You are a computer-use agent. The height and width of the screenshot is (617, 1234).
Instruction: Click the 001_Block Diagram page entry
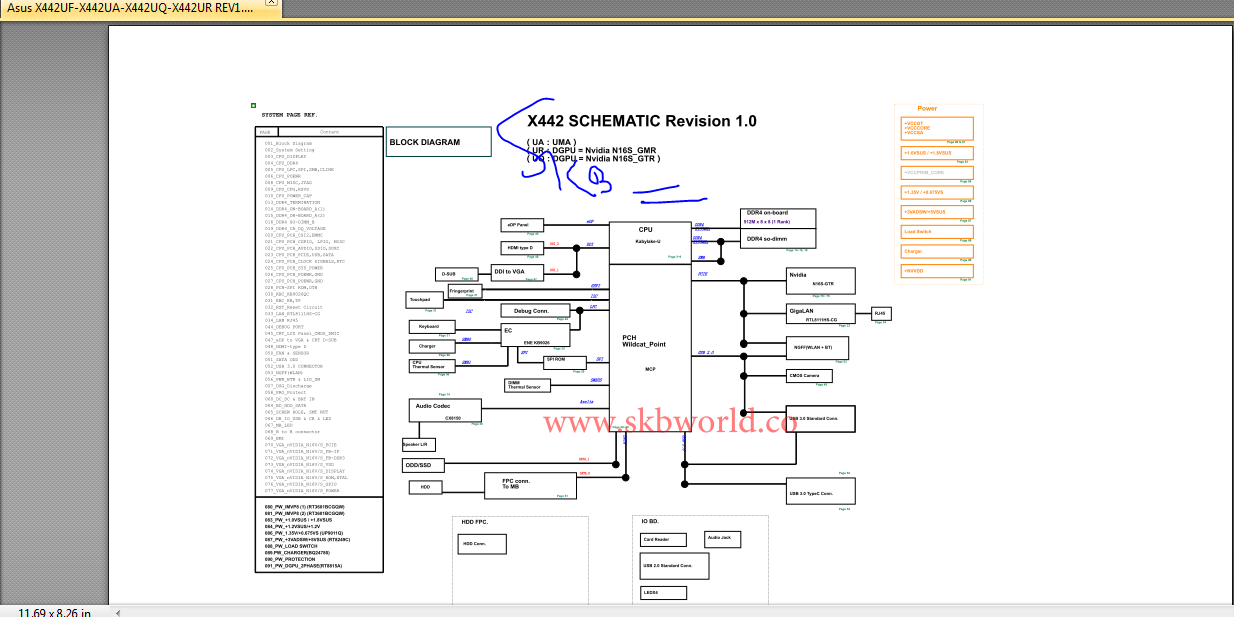pos(288,143)
